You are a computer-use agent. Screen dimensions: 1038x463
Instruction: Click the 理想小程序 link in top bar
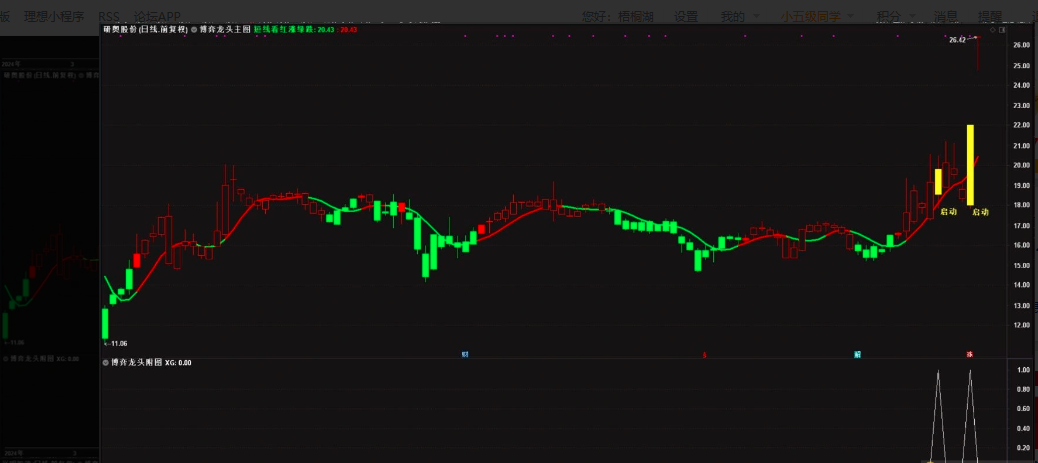pos(54,16)
